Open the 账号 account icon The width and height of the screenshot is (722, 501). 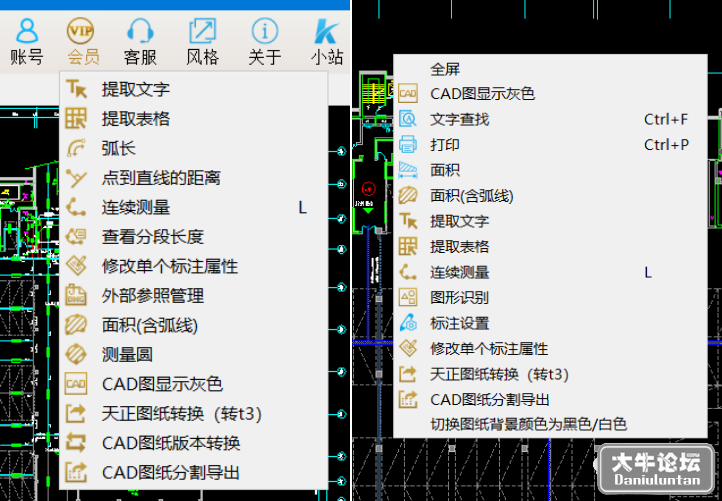(27, 42)
